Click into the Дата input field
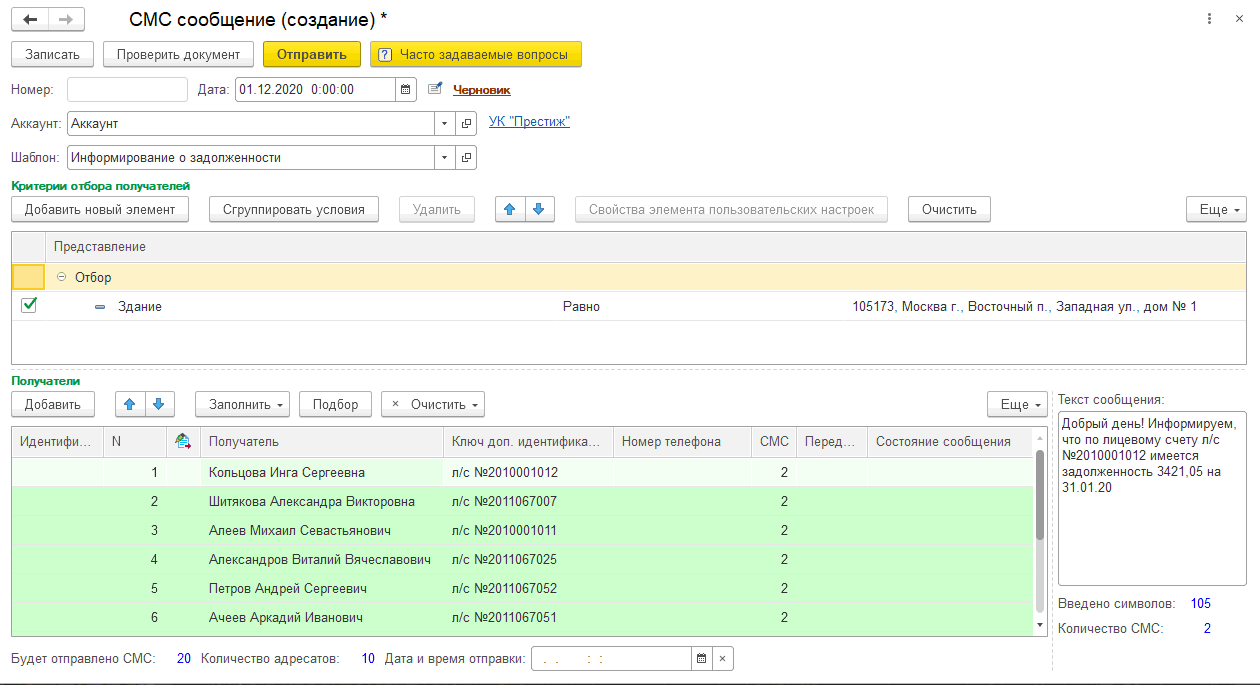Viewport: 1260px width, 685px height. 315,89
